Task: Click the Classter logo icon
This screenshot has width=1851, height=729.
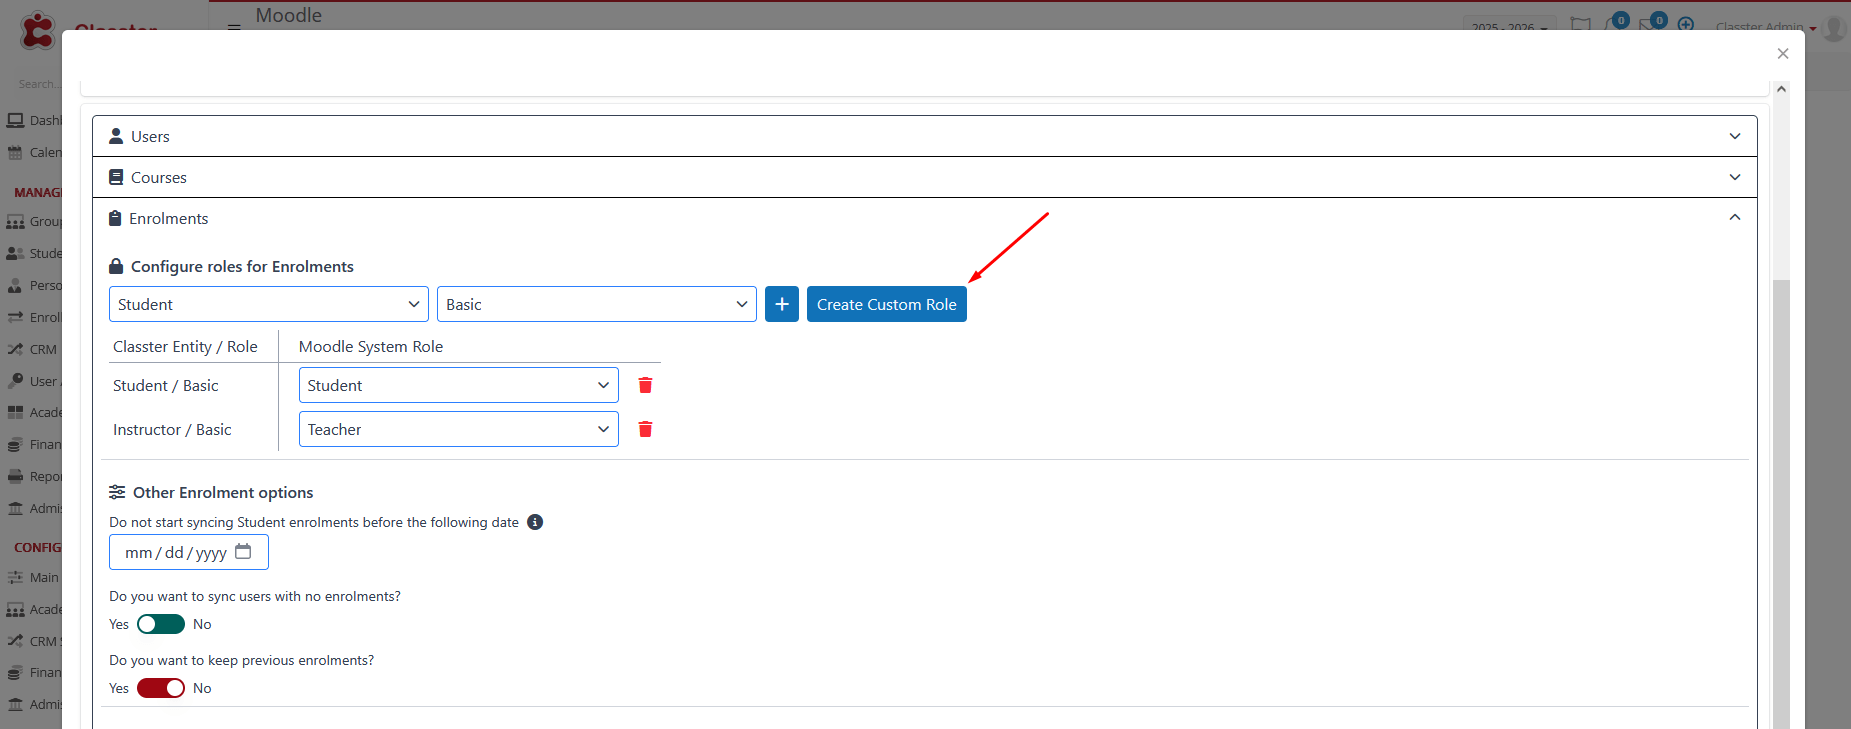Action: [37, 30]
